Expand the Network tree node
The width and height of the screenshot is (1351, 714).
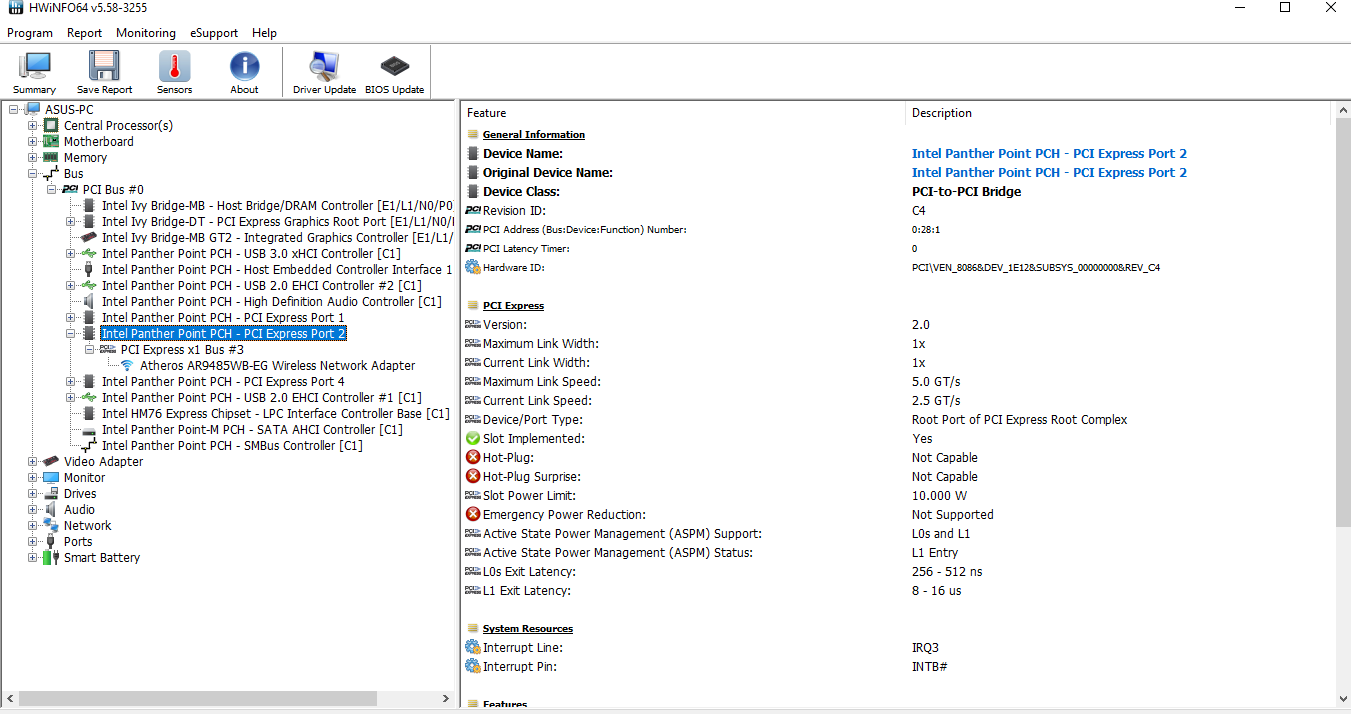pyautogui.click(x=33, y=525)
